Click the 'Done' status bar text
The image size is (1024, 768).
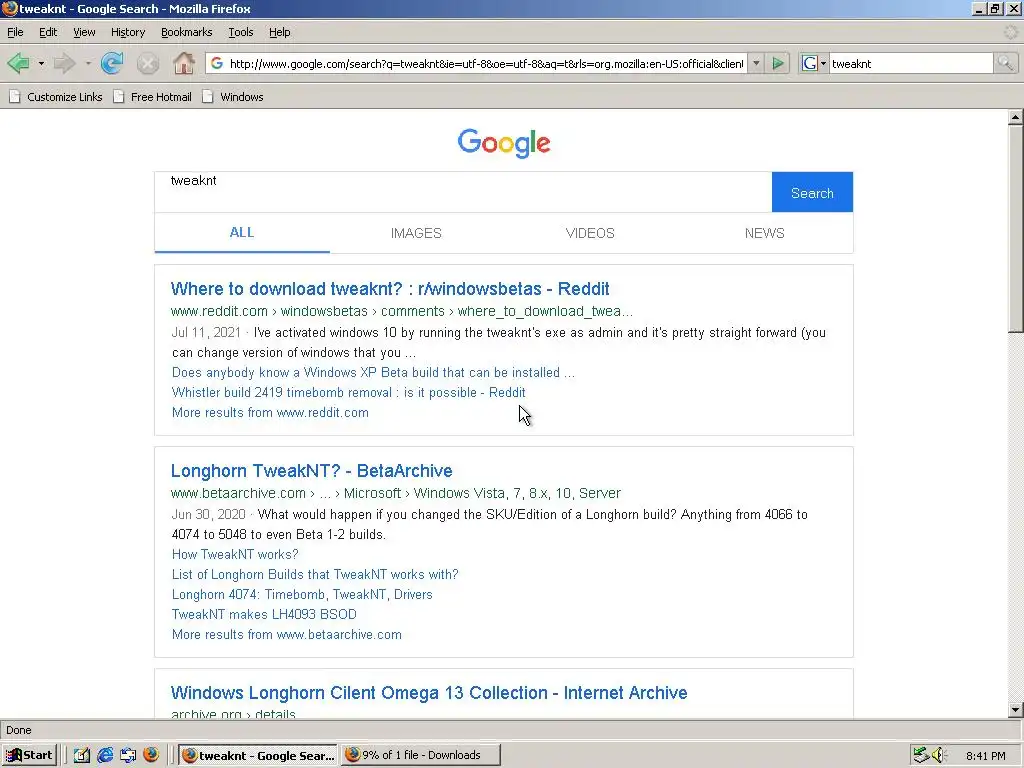(x=19, y=730)
